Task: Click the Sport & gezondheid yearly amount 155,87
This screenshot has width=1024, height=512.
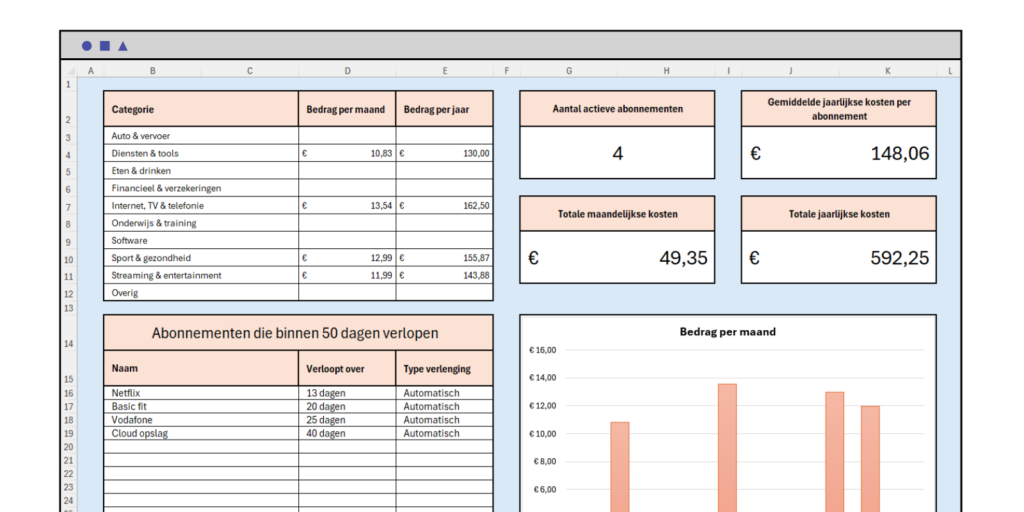Action: point(444,258)
